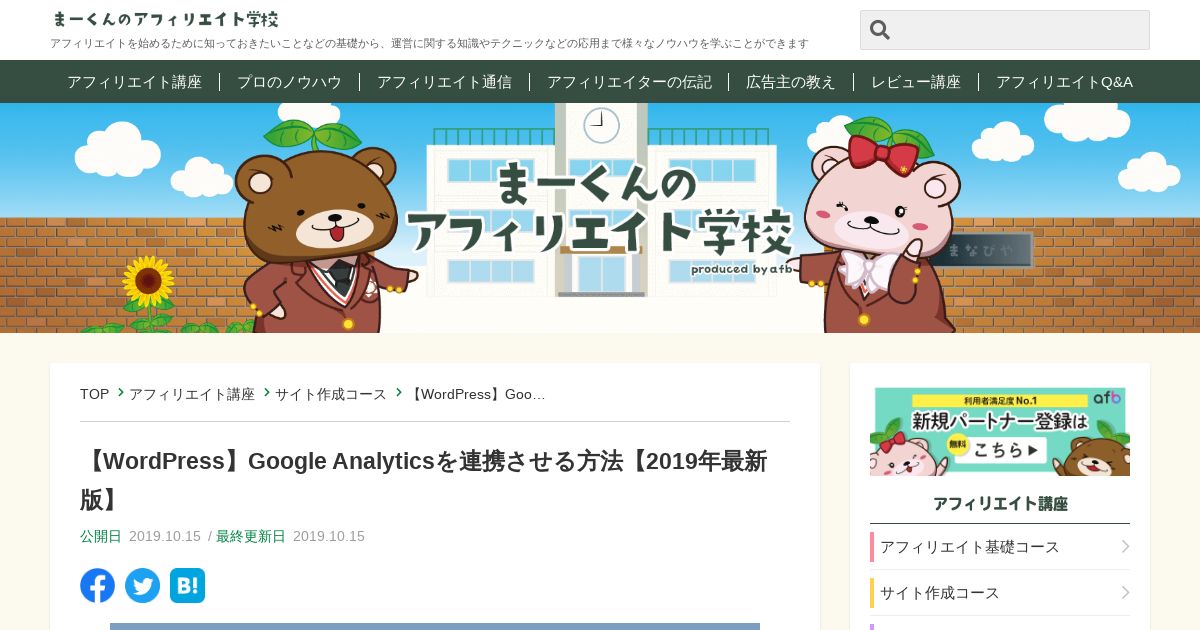Open アフィリエイト基礎コース in the sidebar
Image resolution: width=1200 pixels, height=630 pixels.
pyautogui.click(x=1000, y=547)
